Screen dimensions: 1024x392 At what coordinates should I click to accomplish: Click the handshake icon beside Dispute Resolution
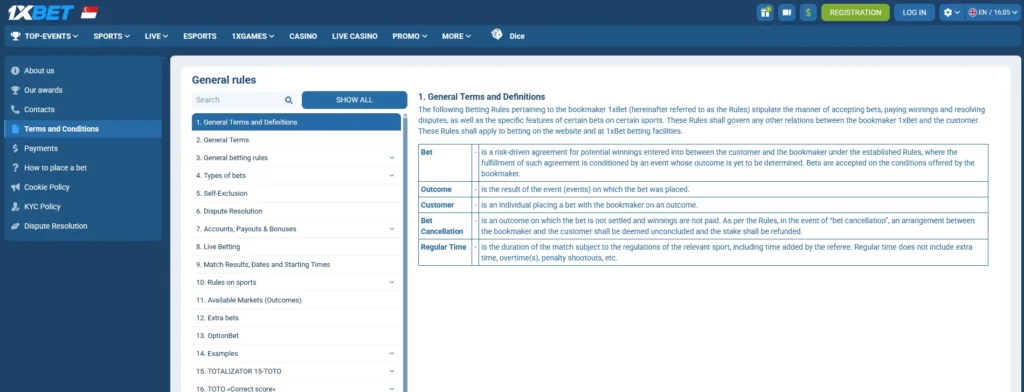click(16, 226)
